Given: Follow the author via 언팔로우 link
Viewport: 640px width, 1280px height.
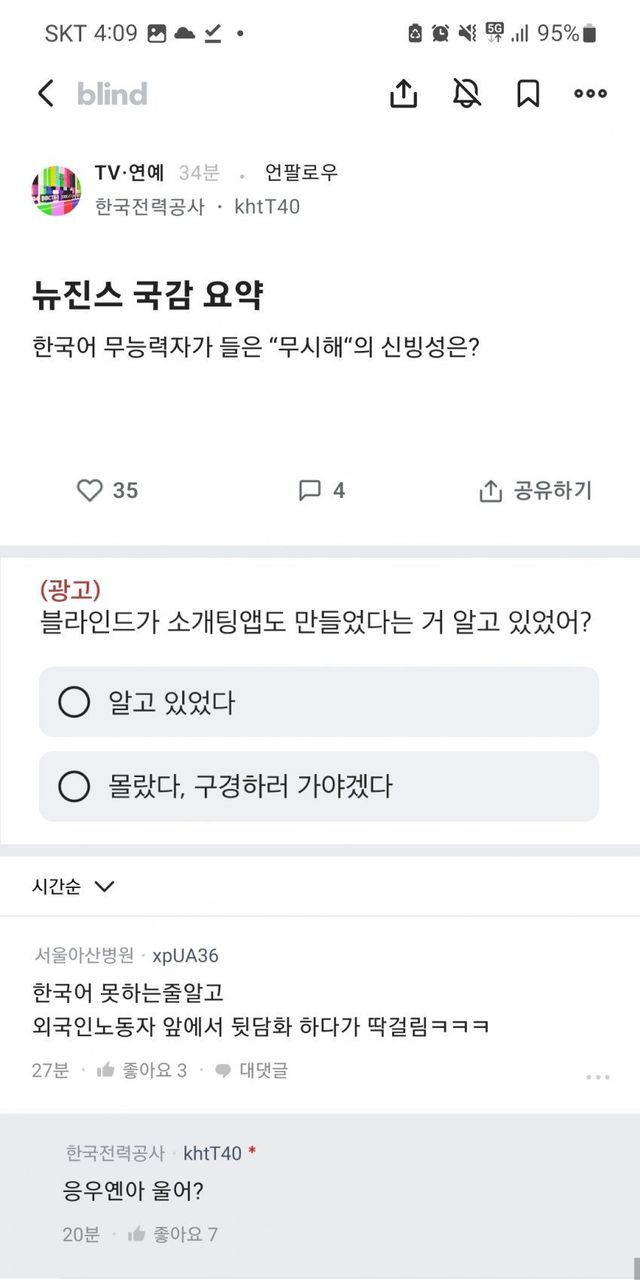Looking at the screenshot, I should (x=301, y=172).
